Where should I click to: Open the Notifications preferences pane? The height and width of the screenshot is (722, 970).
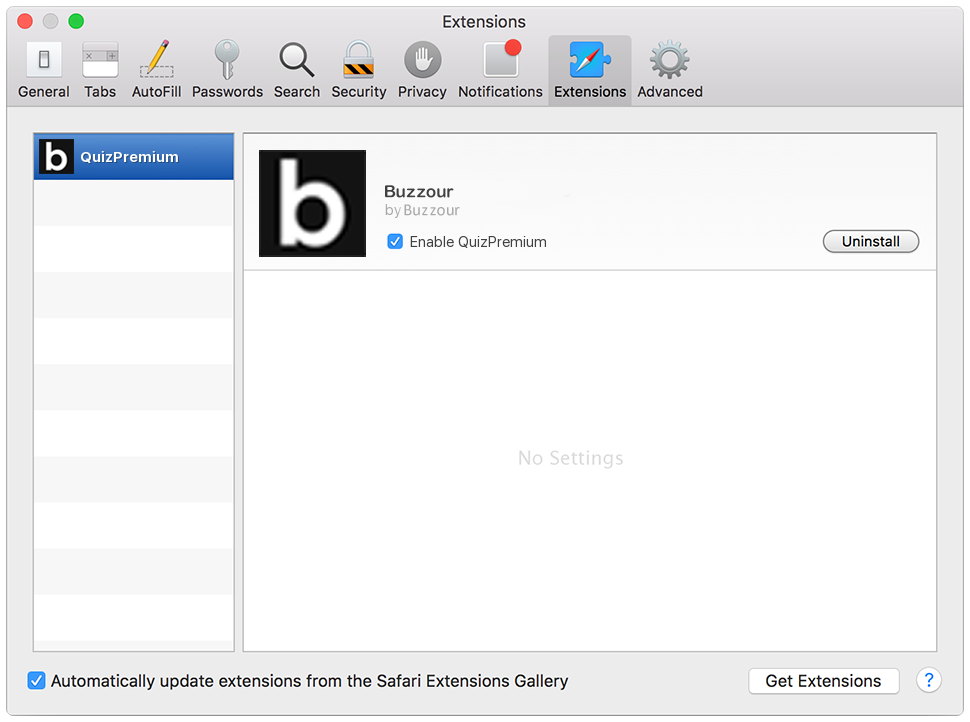[500, 70]
